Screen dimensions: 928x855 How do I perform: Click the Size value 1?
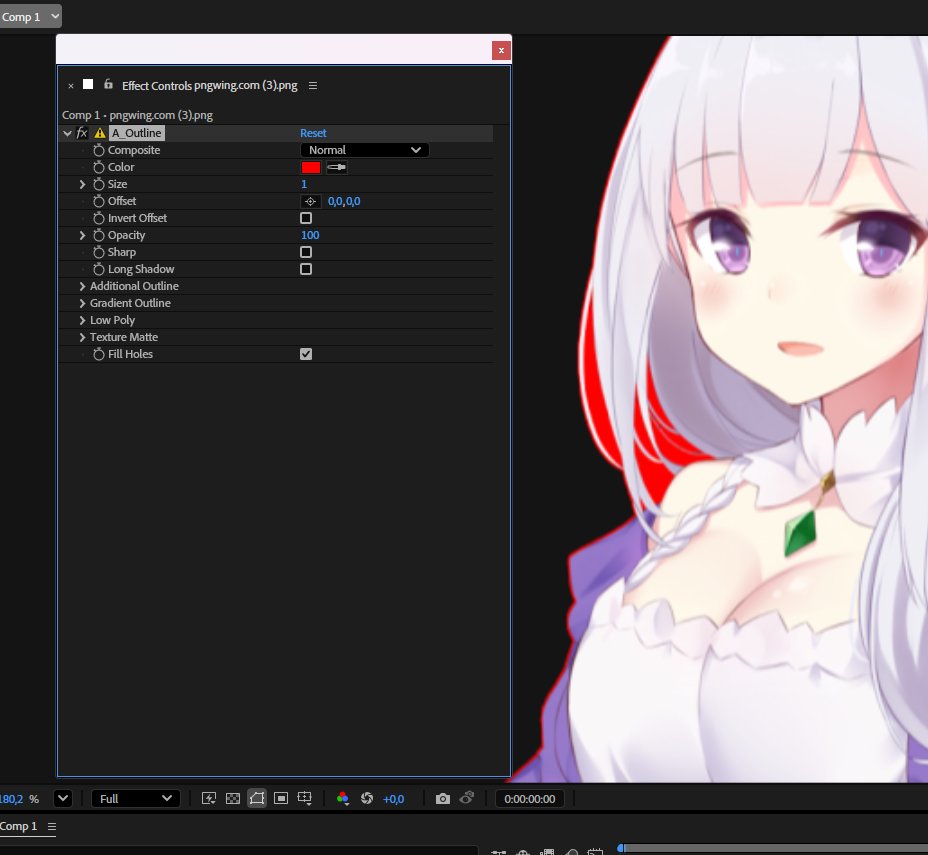(x=304, y=185)
